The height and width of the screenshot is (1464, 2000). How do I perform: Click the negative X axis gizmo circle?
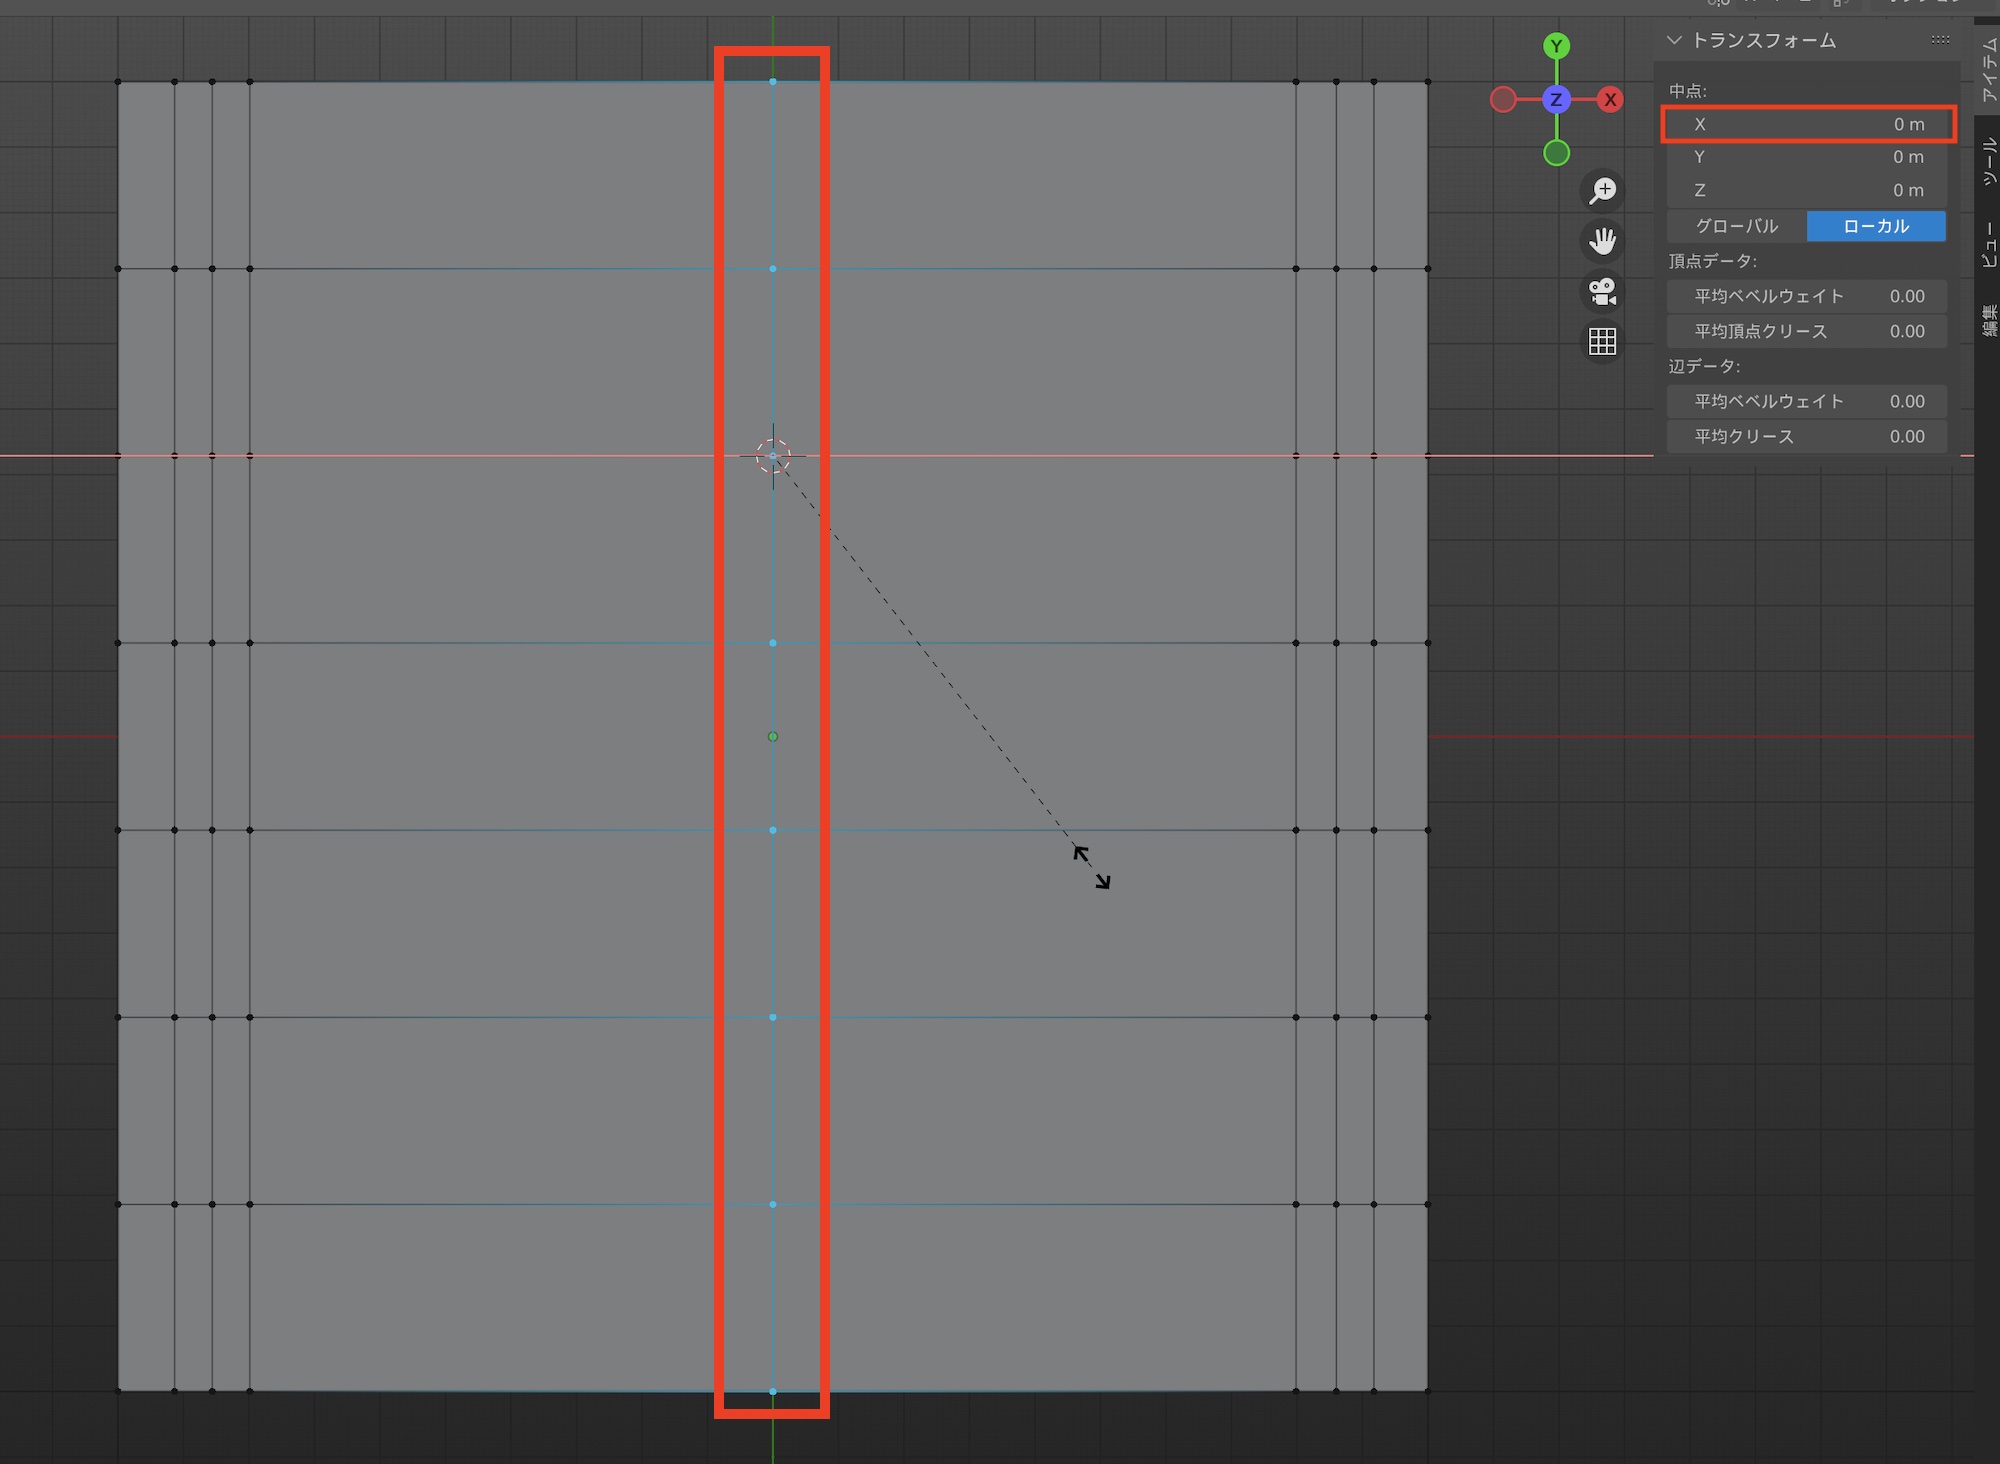point(1502,99)
